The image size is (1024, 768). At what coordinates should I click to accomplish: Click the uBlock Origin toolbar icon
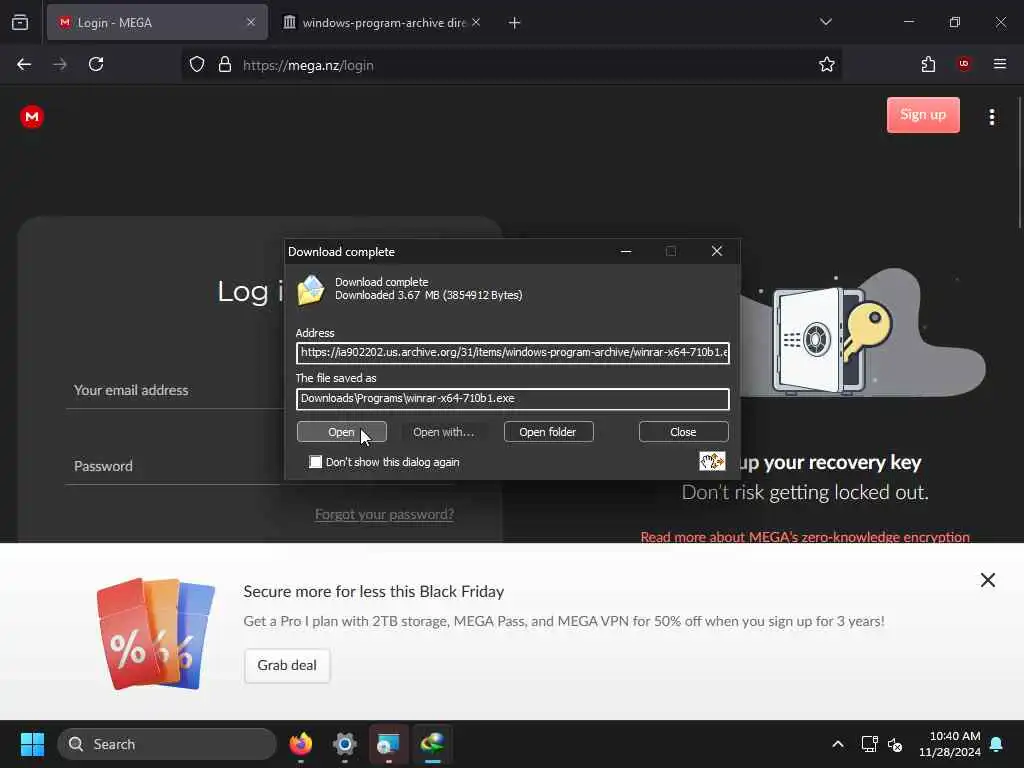point(963,64)
